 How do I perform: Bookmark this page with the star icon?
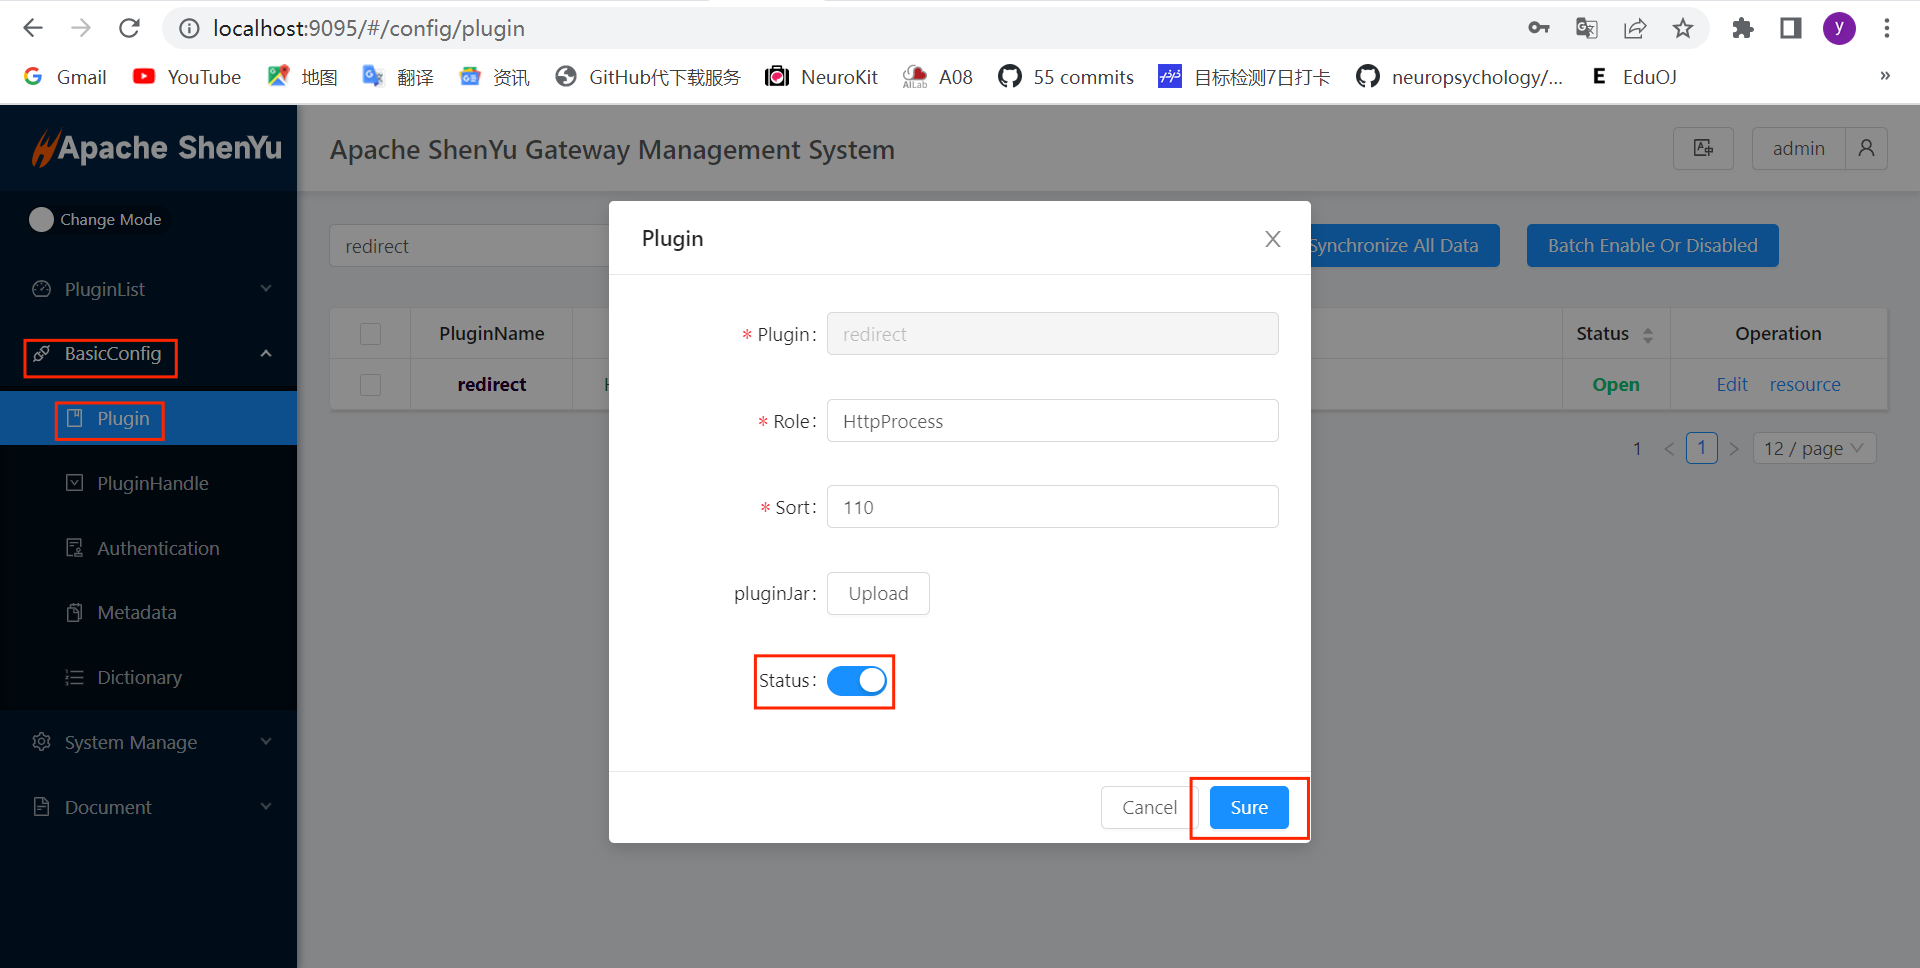pyautogui.click(x=1683, y=28)
